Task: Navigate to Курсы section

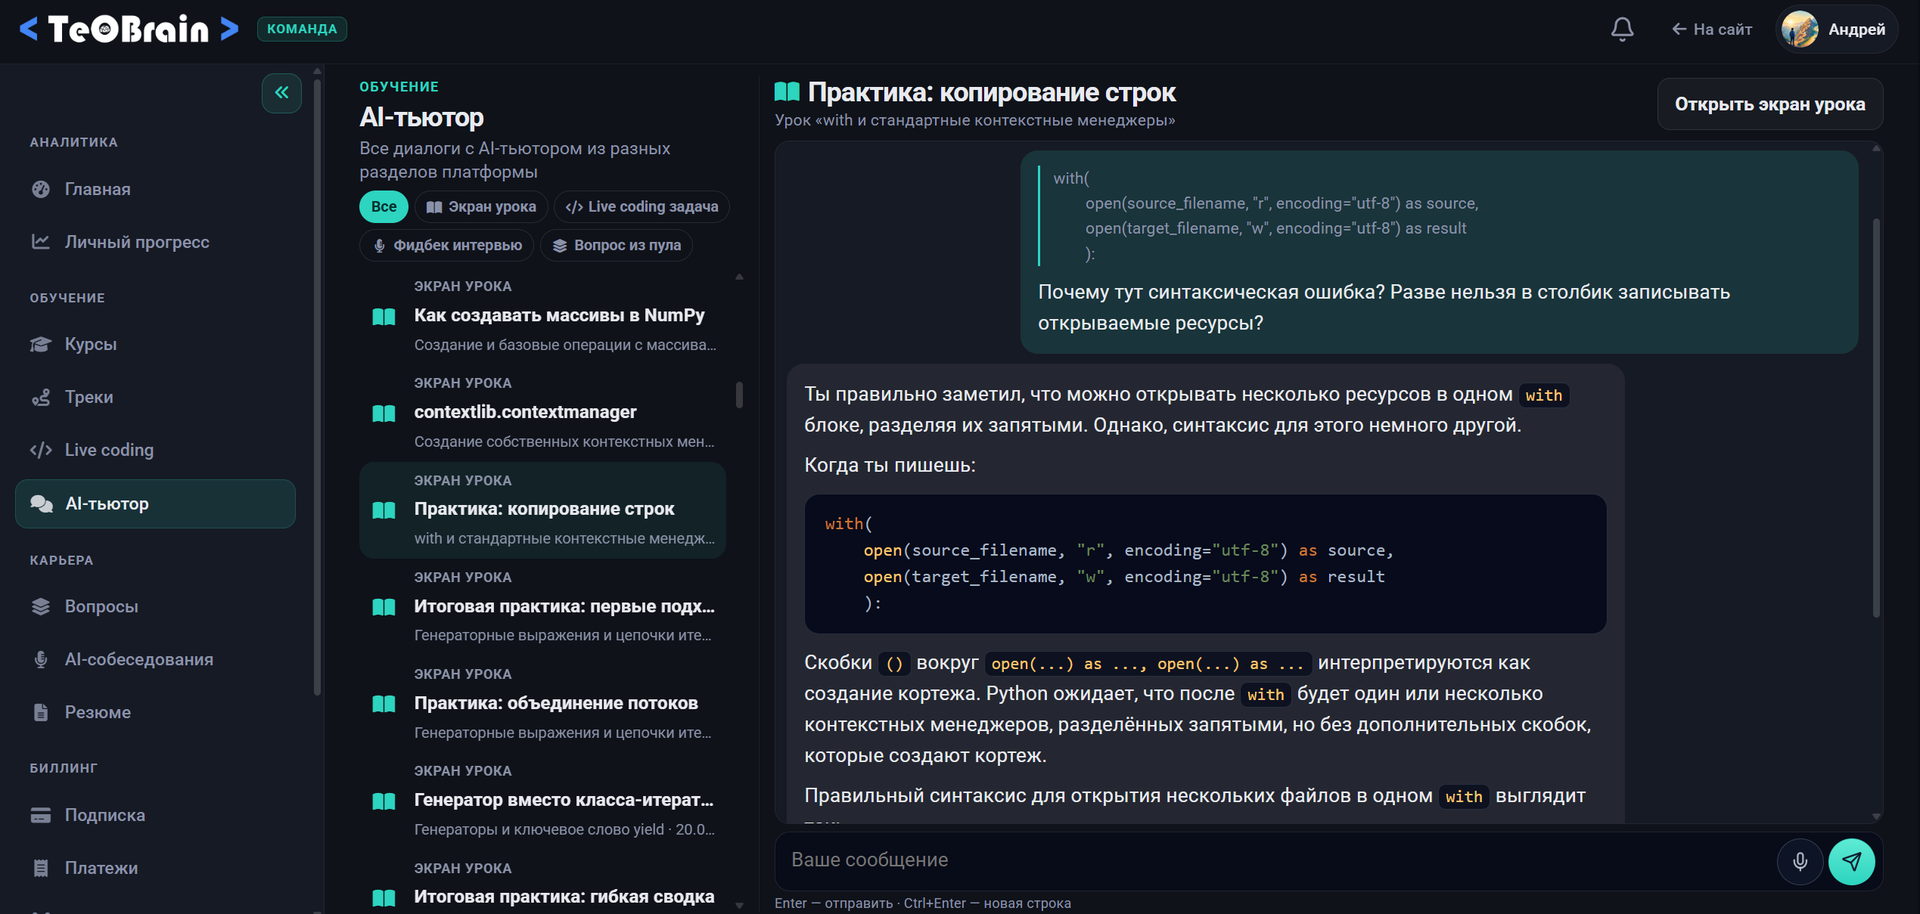Action: tap(155, 344)
